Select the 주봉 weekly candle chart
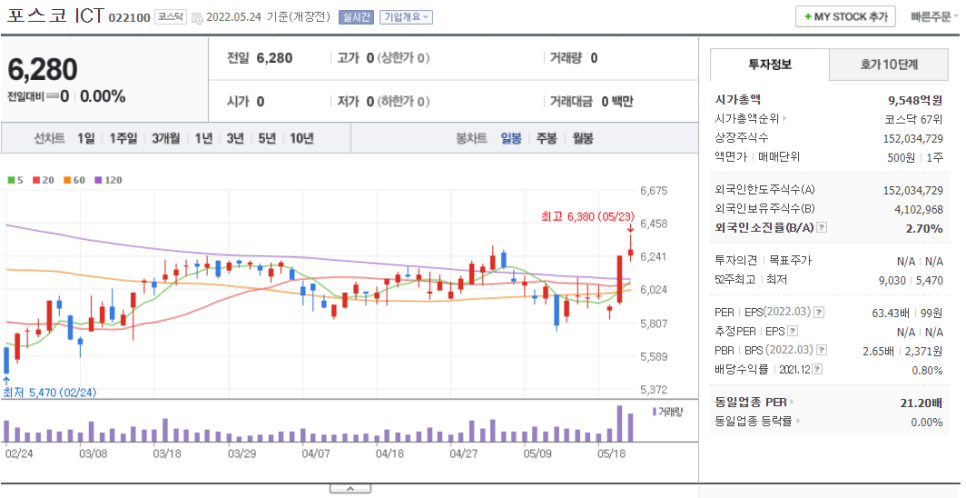 [x=546, y=138]
